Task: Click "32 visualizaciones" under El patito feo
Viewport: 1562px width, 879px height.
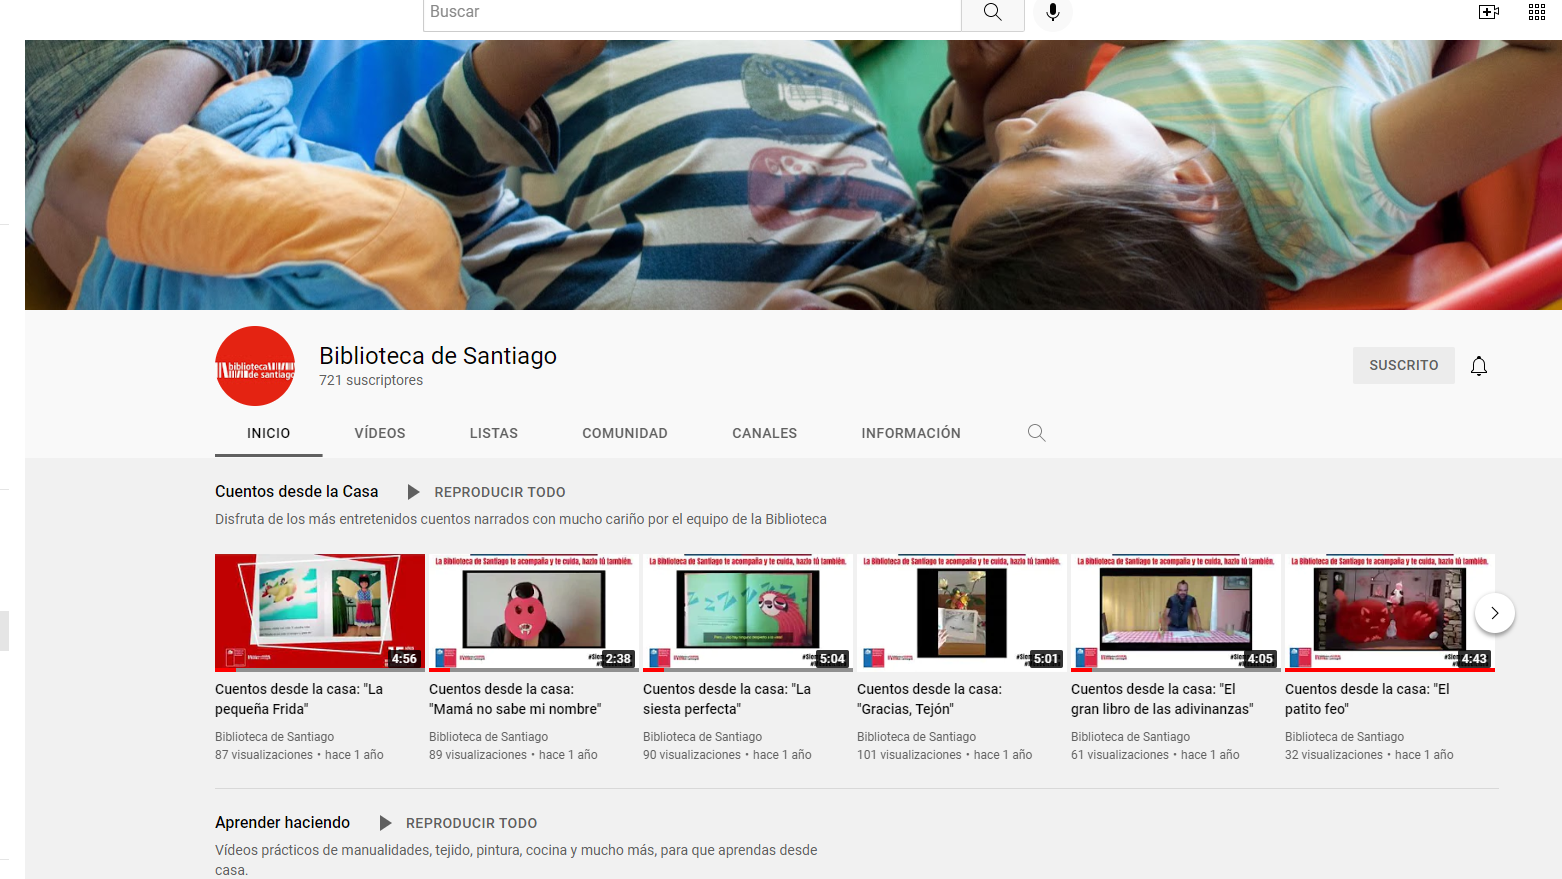Action: click(x=1334, y=755)
